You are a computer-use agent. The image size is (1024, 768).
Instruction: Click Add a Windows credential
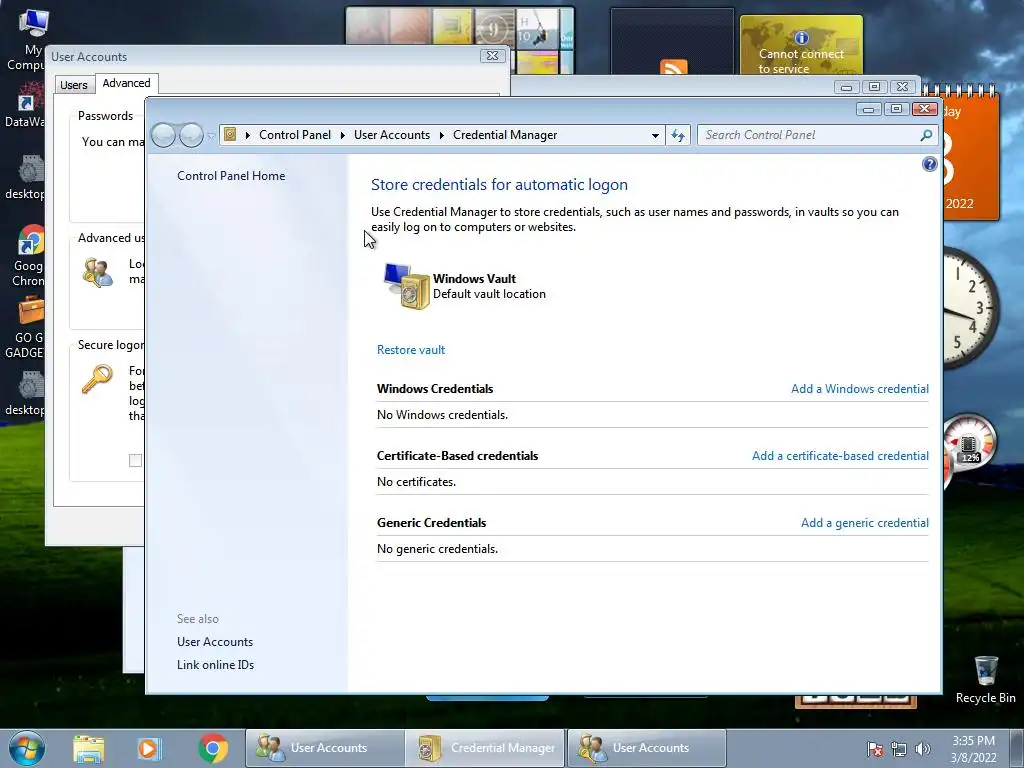point(859,389)
